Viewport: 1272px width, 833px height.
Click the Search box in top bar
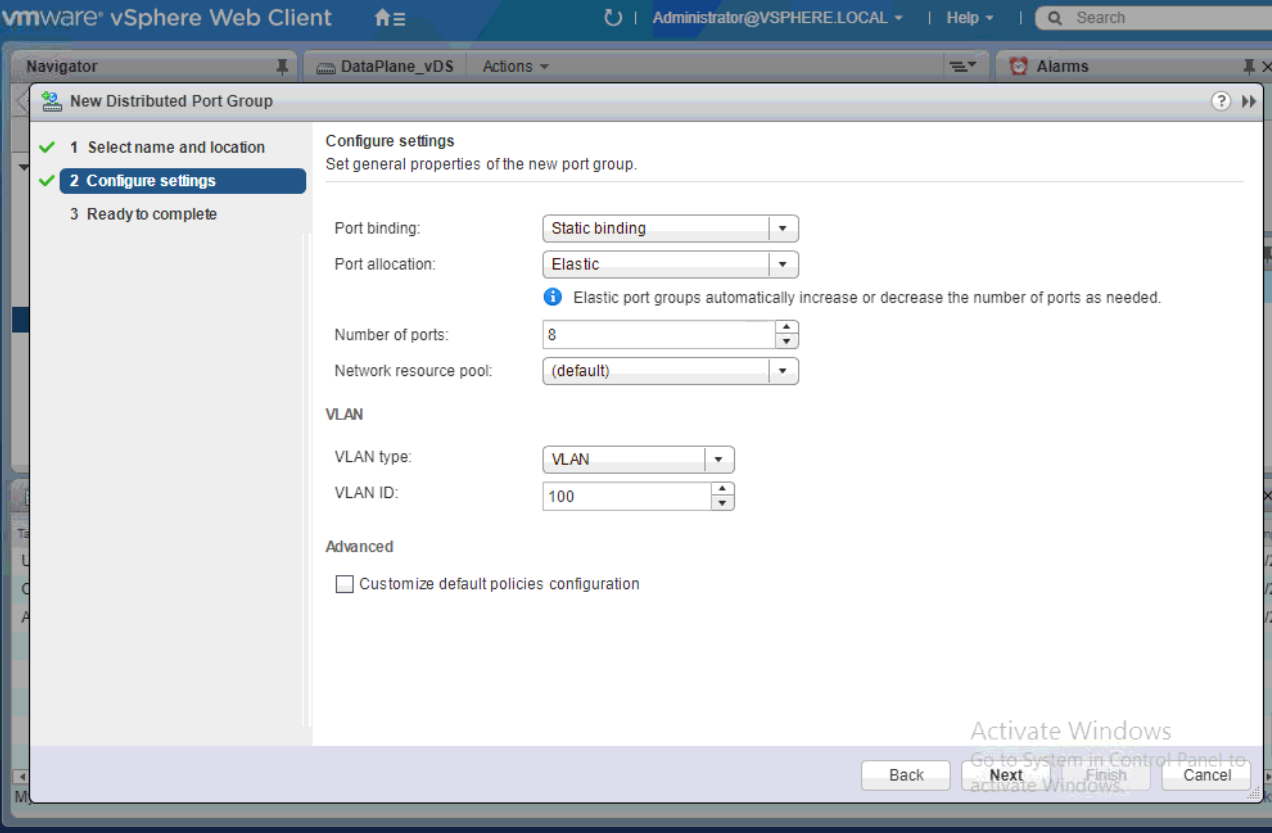point(1153,18)
